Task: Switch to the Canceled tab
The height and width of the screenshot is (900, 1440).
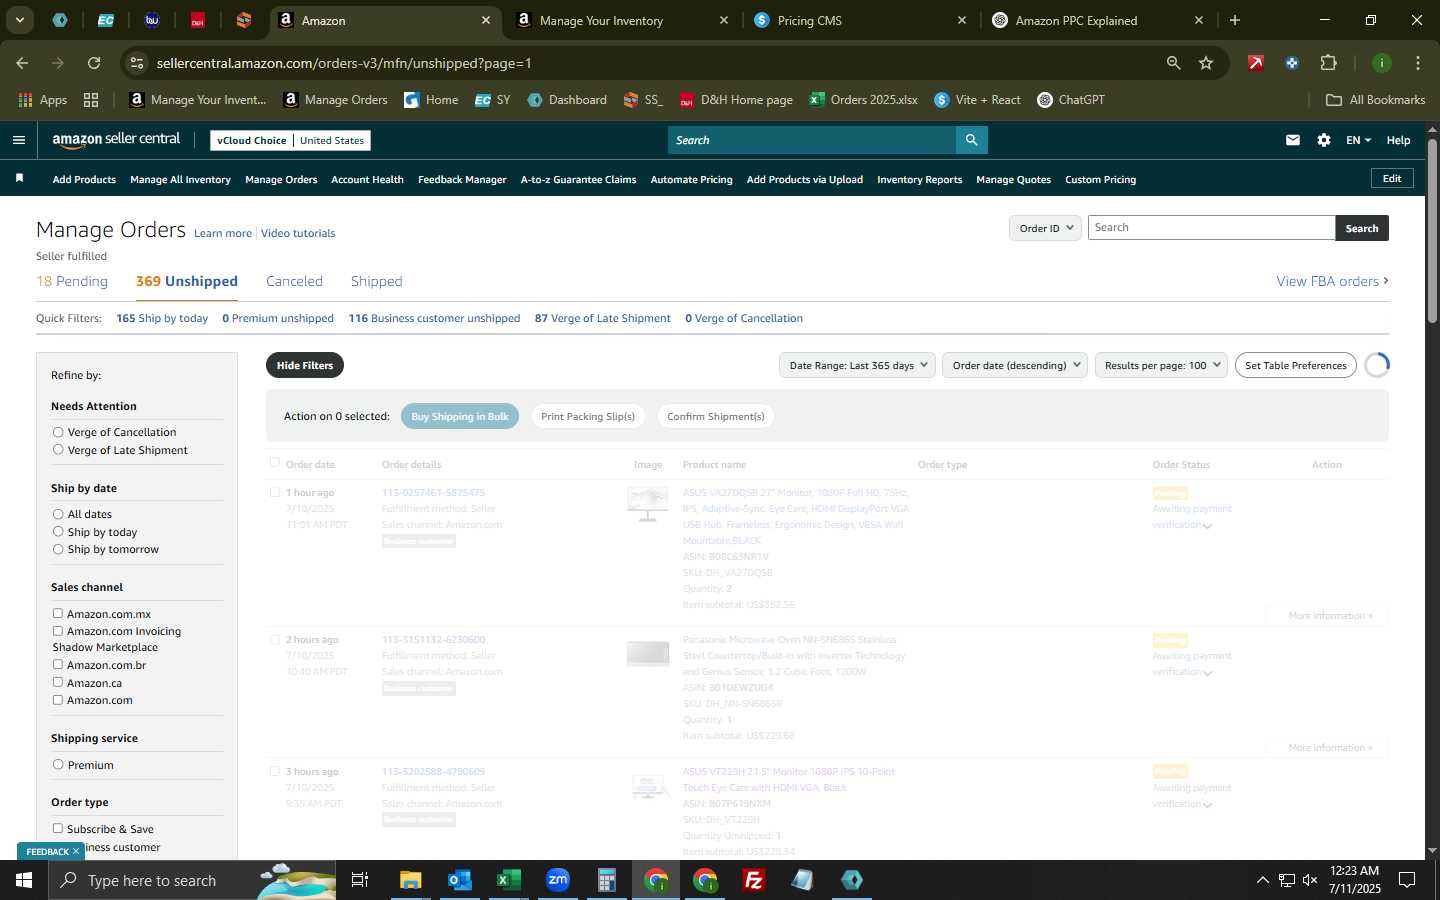Action: pyautogui.click(x=294, y=281)
